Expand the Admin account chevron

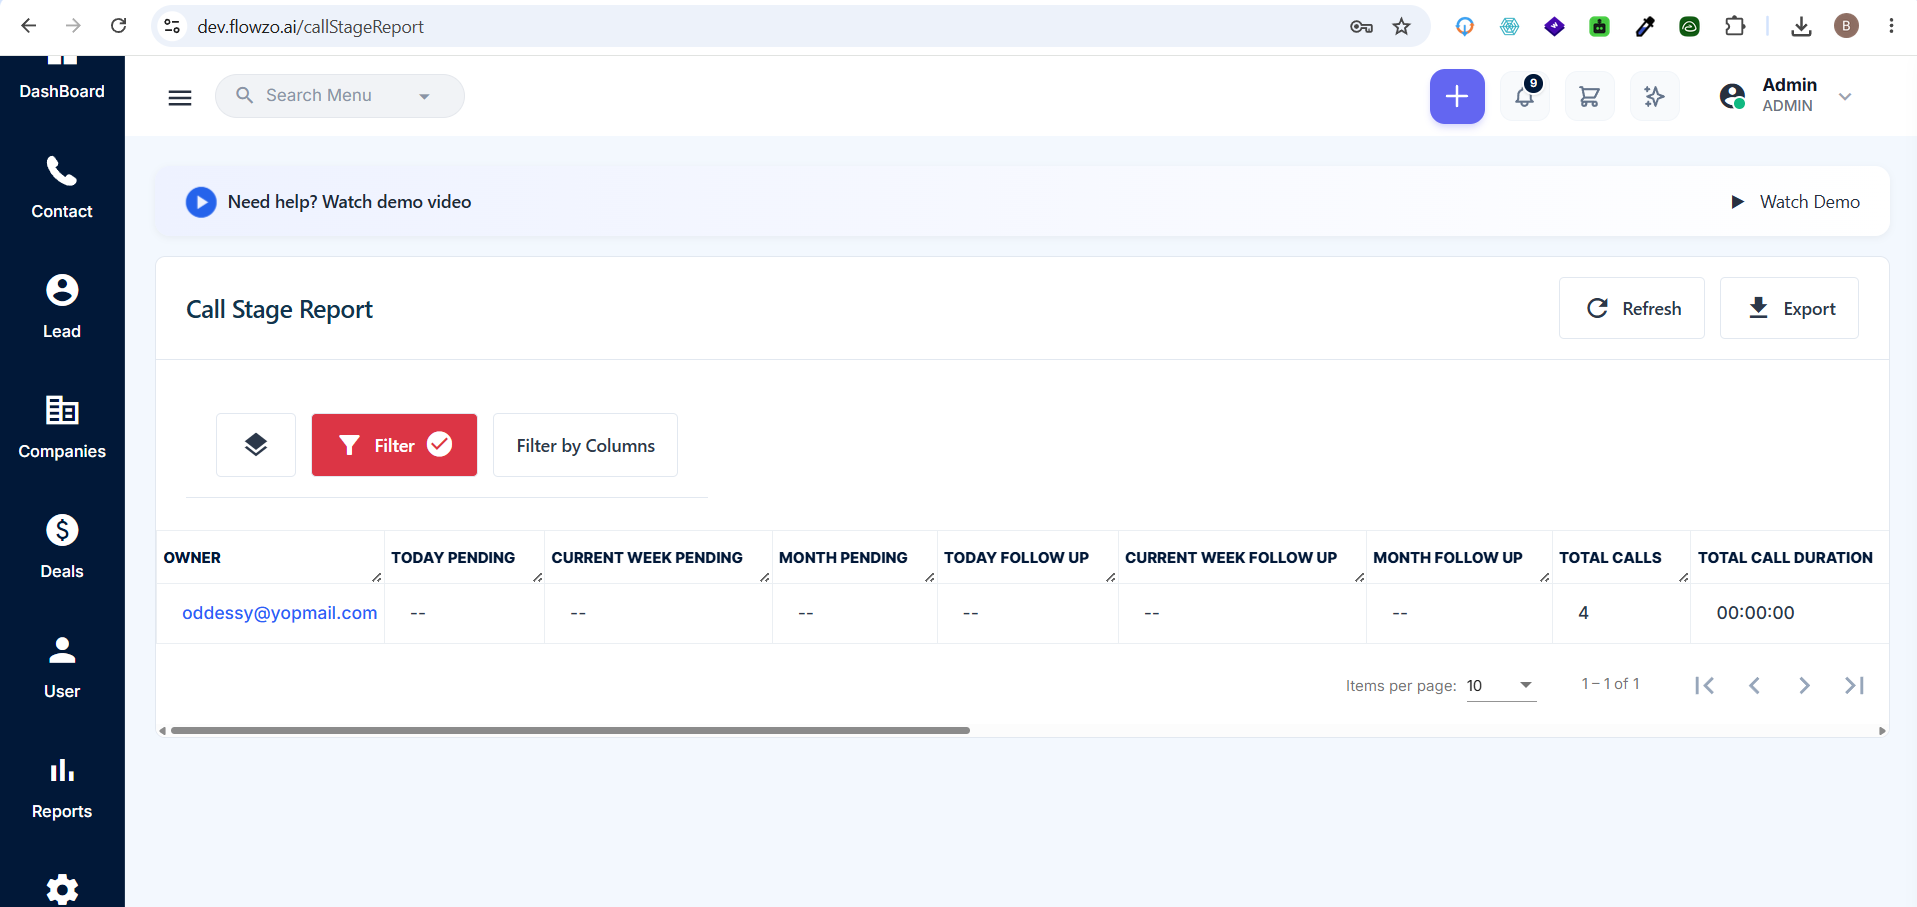tap(1845, 97)
